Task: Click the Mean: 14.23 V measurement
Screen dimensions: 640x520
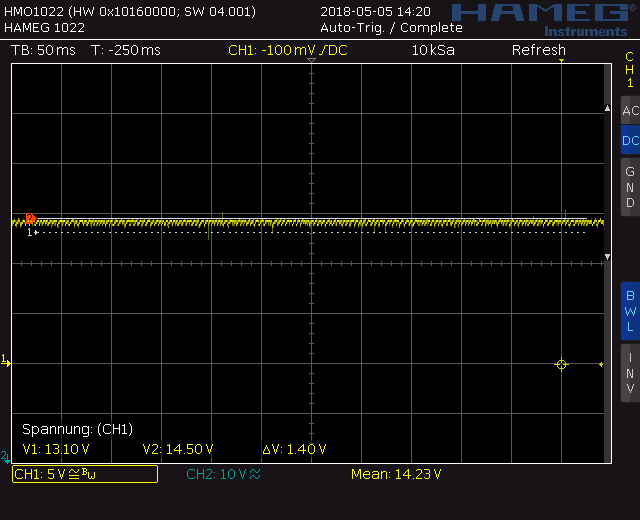Action: coord(396,474)
